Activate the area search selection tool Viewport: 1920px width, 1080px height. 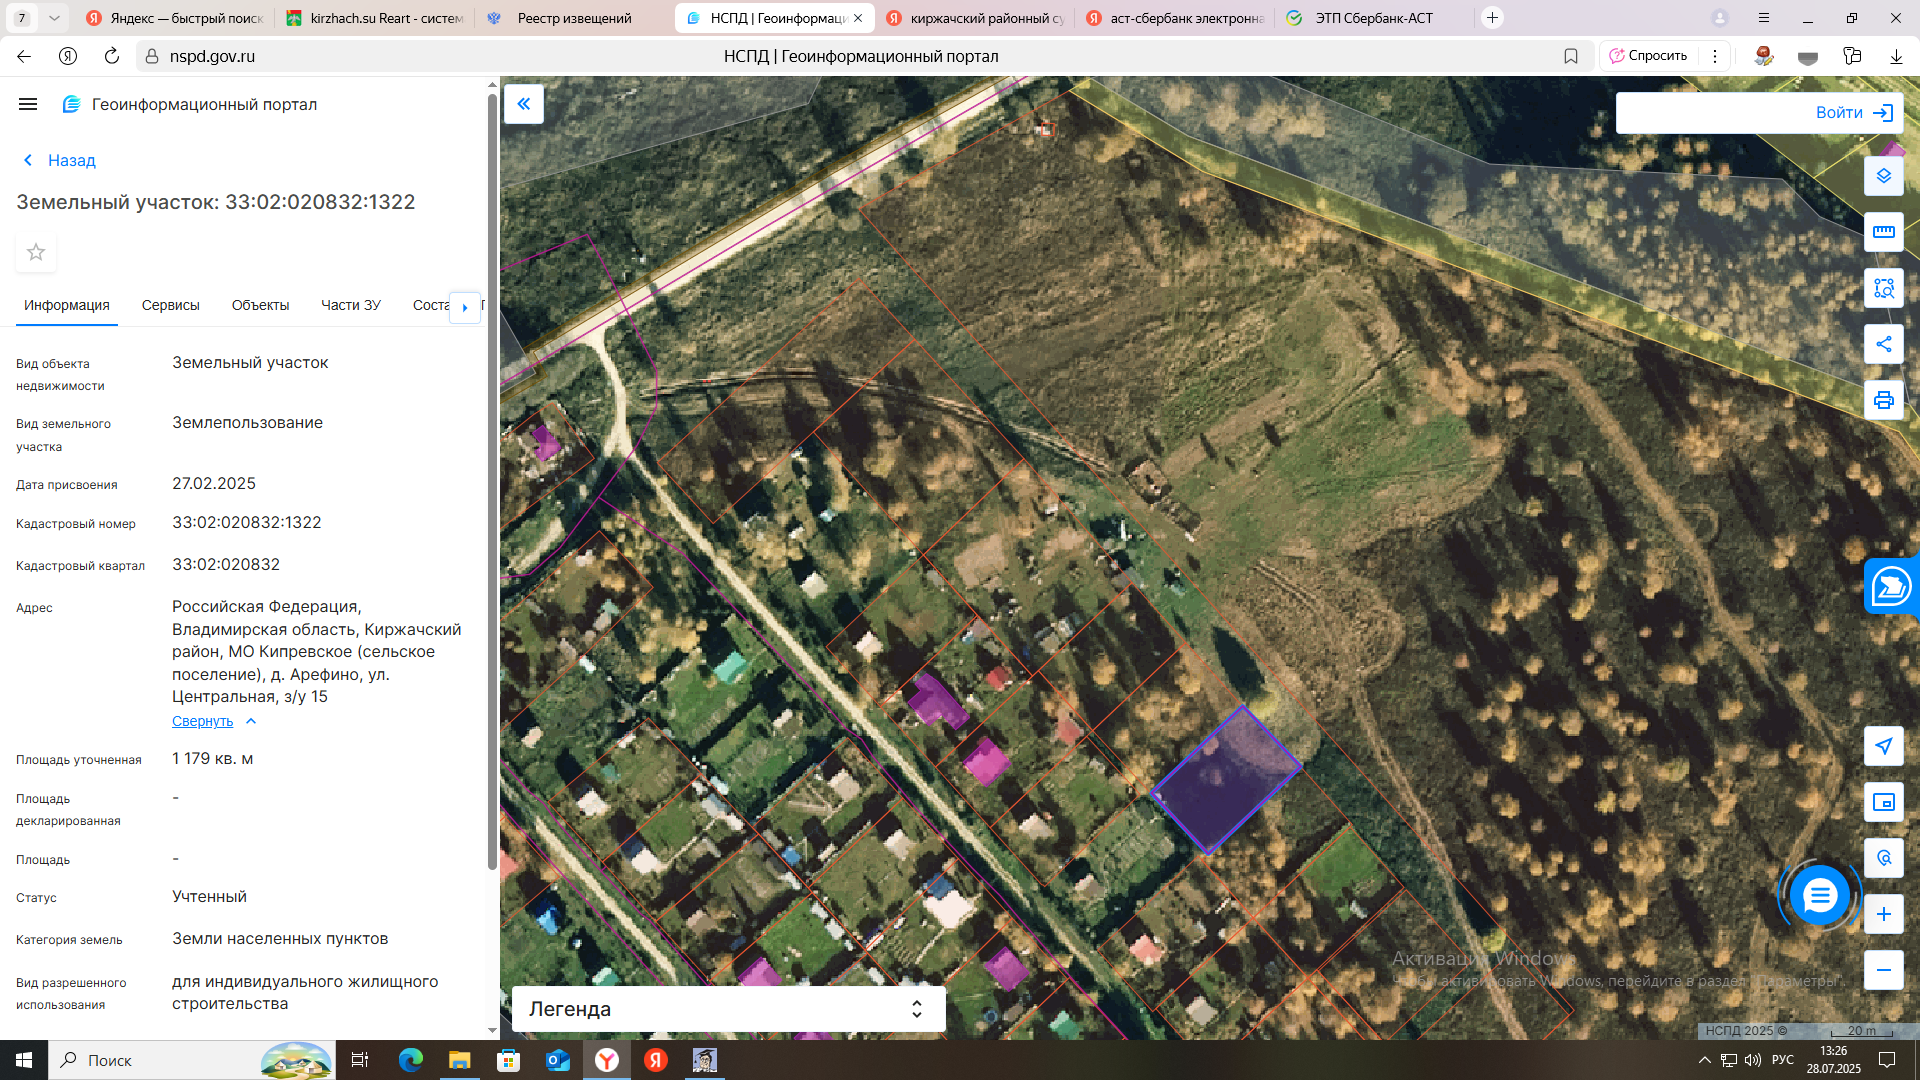pos(1883,288)
